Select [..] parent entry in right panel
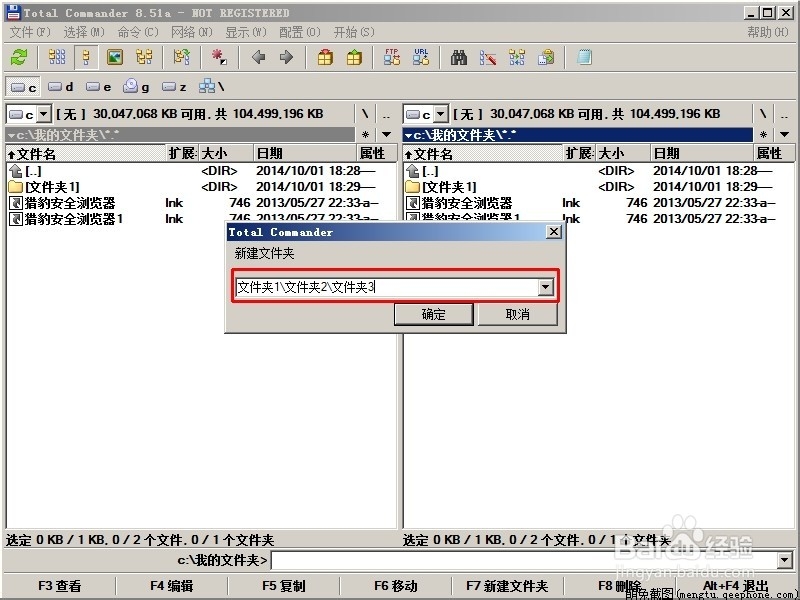 pyautogui.click(x=598, y=171)
